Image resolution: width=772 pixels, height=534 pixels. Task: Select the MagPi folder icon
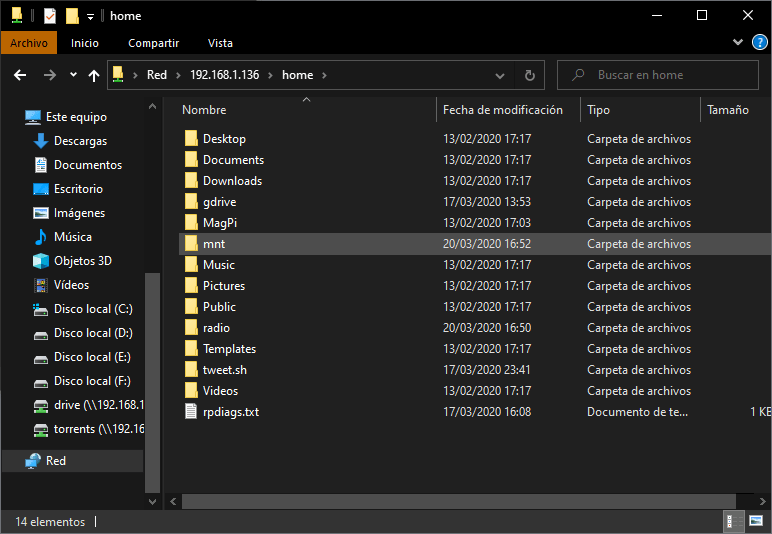pyautogui.click(x=191, y=222)
